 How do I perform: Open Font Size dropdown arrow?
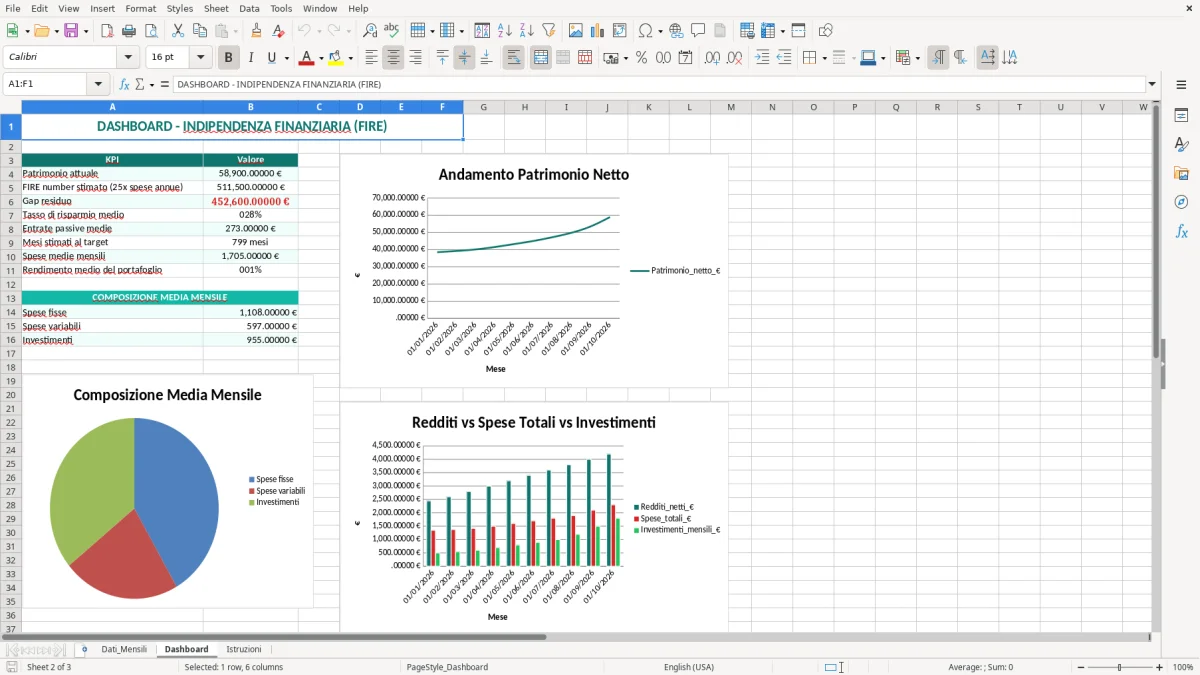[201, 58]
